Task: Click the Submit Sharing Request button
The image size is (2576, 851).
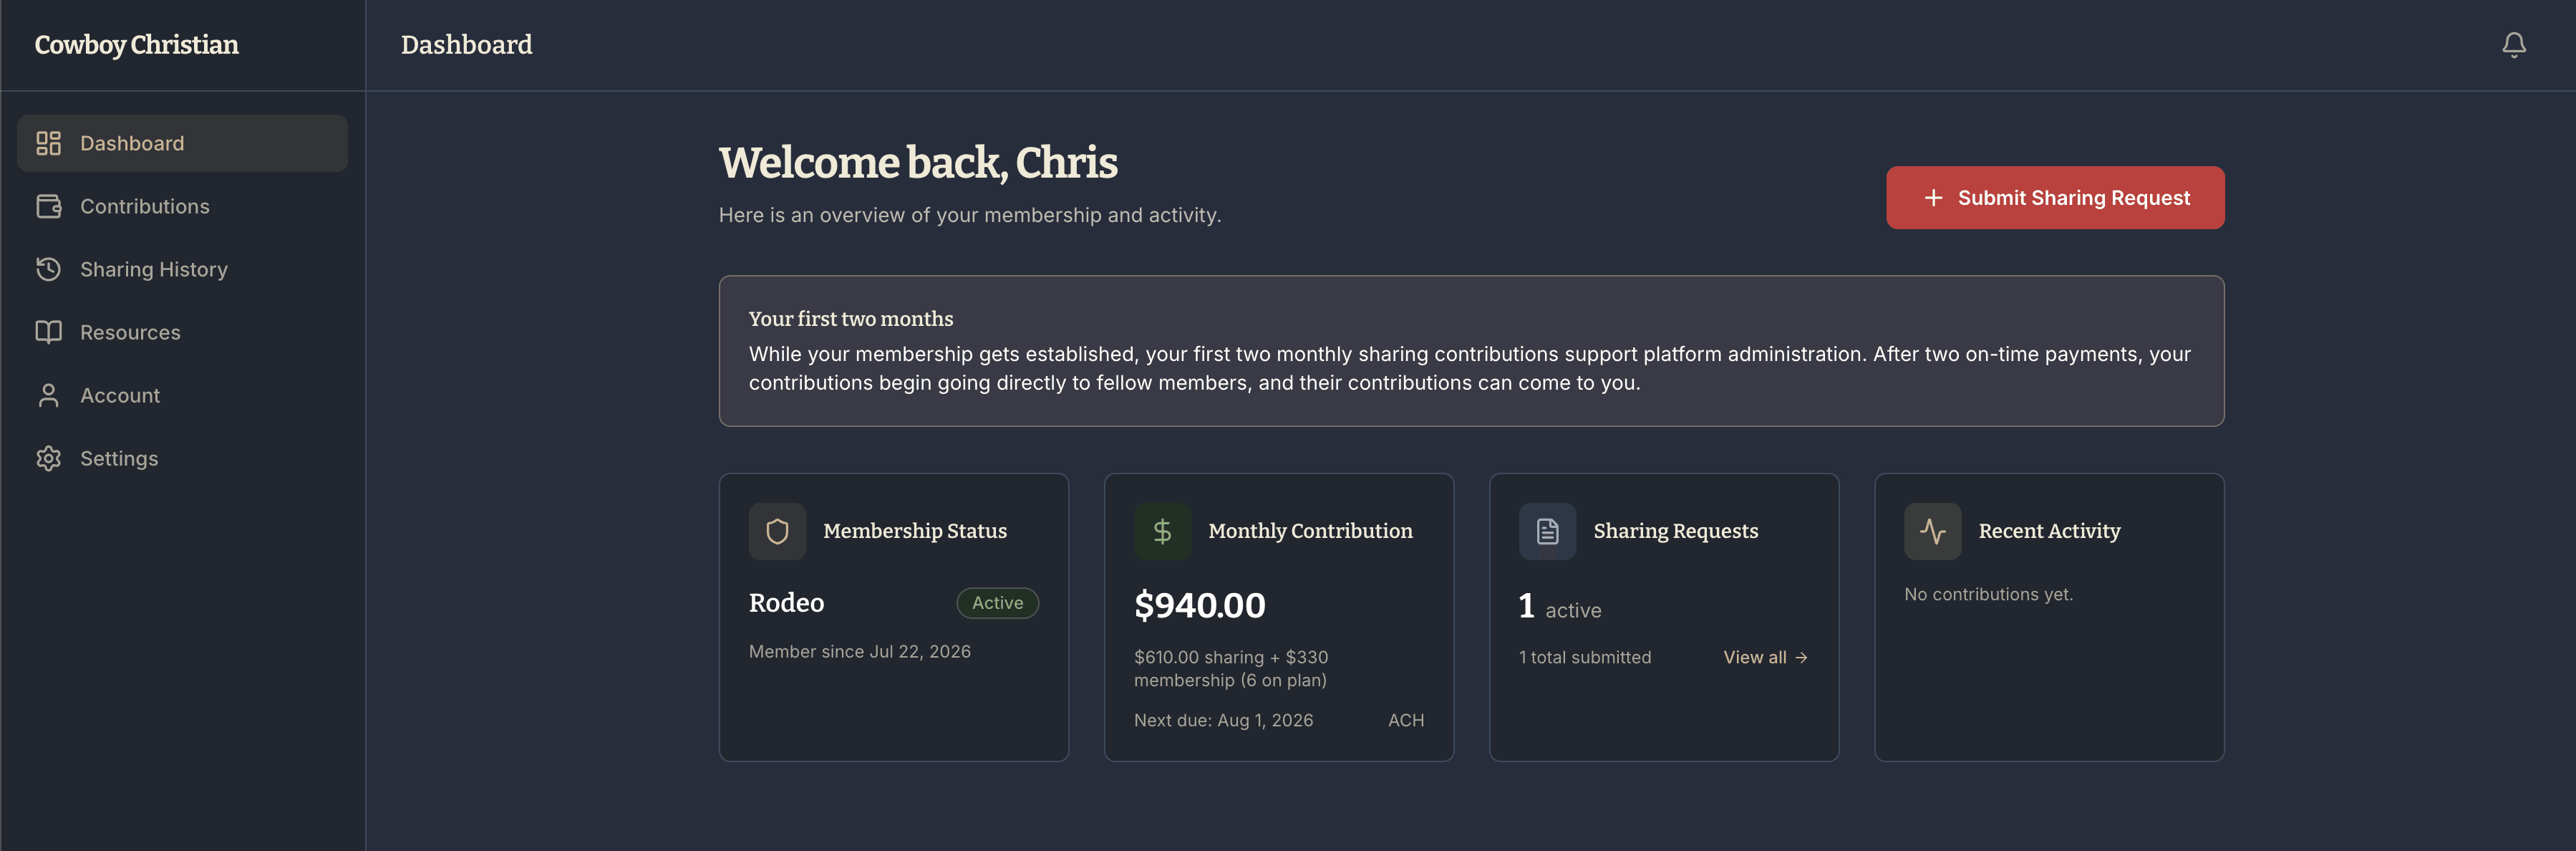Action: (x=2055, y=198)
